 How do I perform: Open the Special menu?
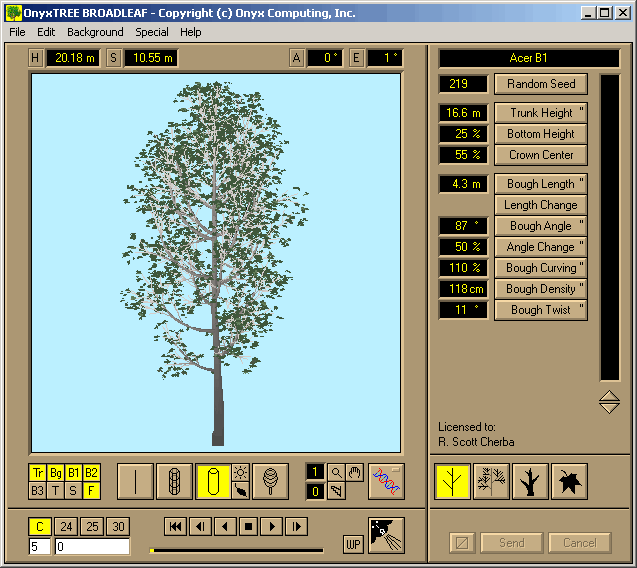pos(152,32)
